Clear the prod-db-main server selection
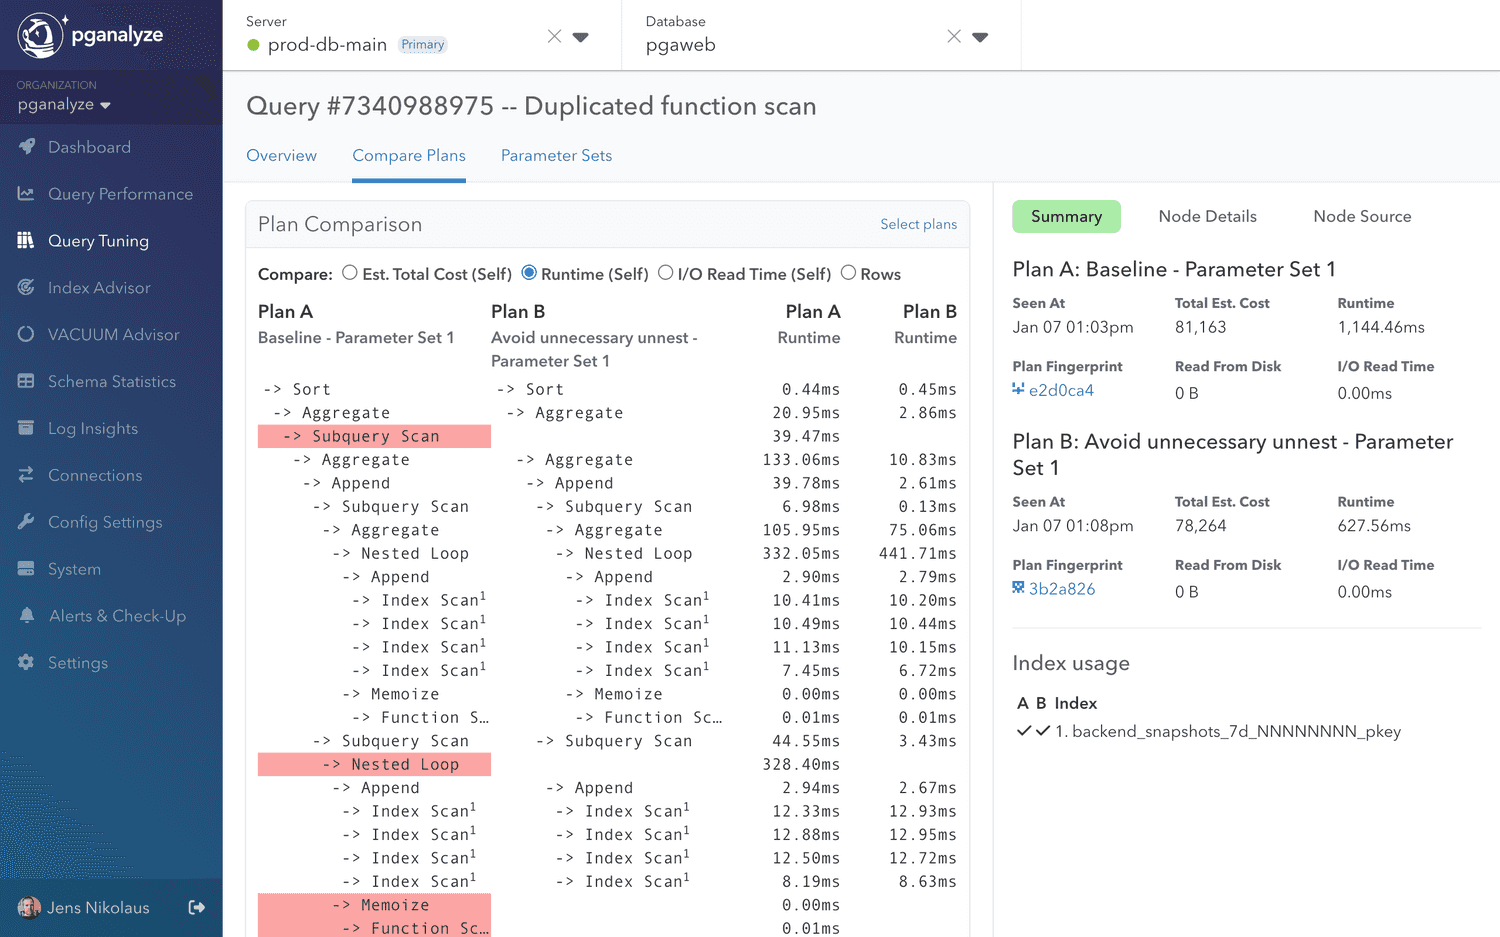This screenshot has width=1500, height=937. pyautogui.click(x=554, y=37)
